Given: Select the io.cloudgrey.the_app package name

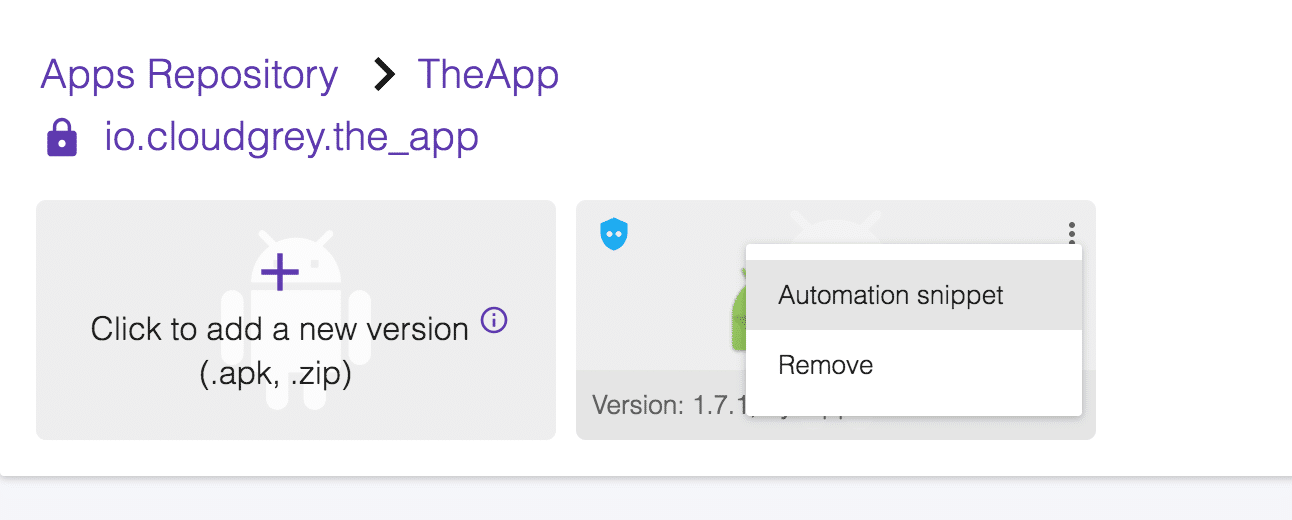Looking at the screenshot, I should pyautogui.click(x=291, y=137).
